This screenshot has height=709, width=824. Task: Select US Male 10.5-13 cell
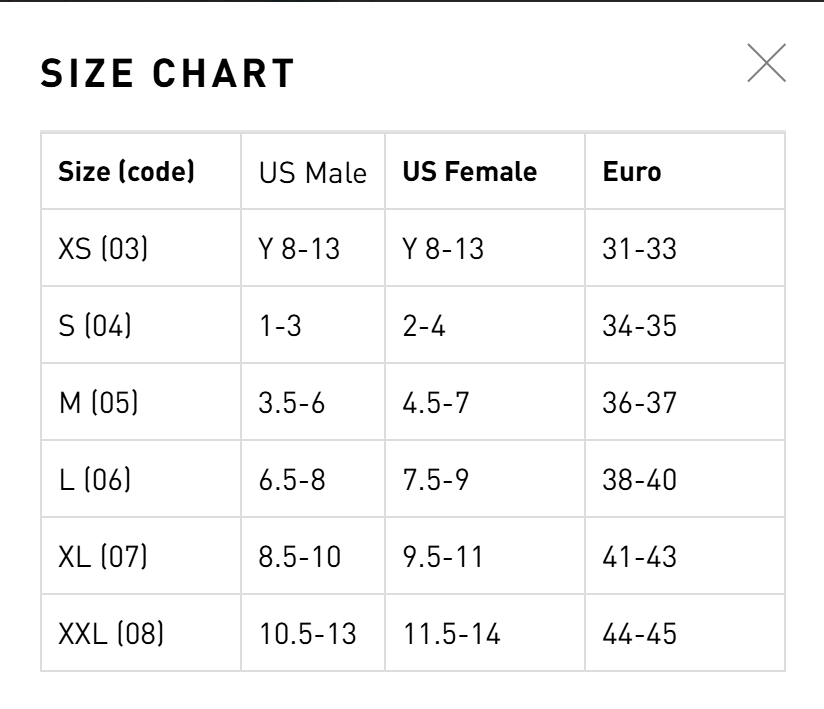[x=307, y=633]
